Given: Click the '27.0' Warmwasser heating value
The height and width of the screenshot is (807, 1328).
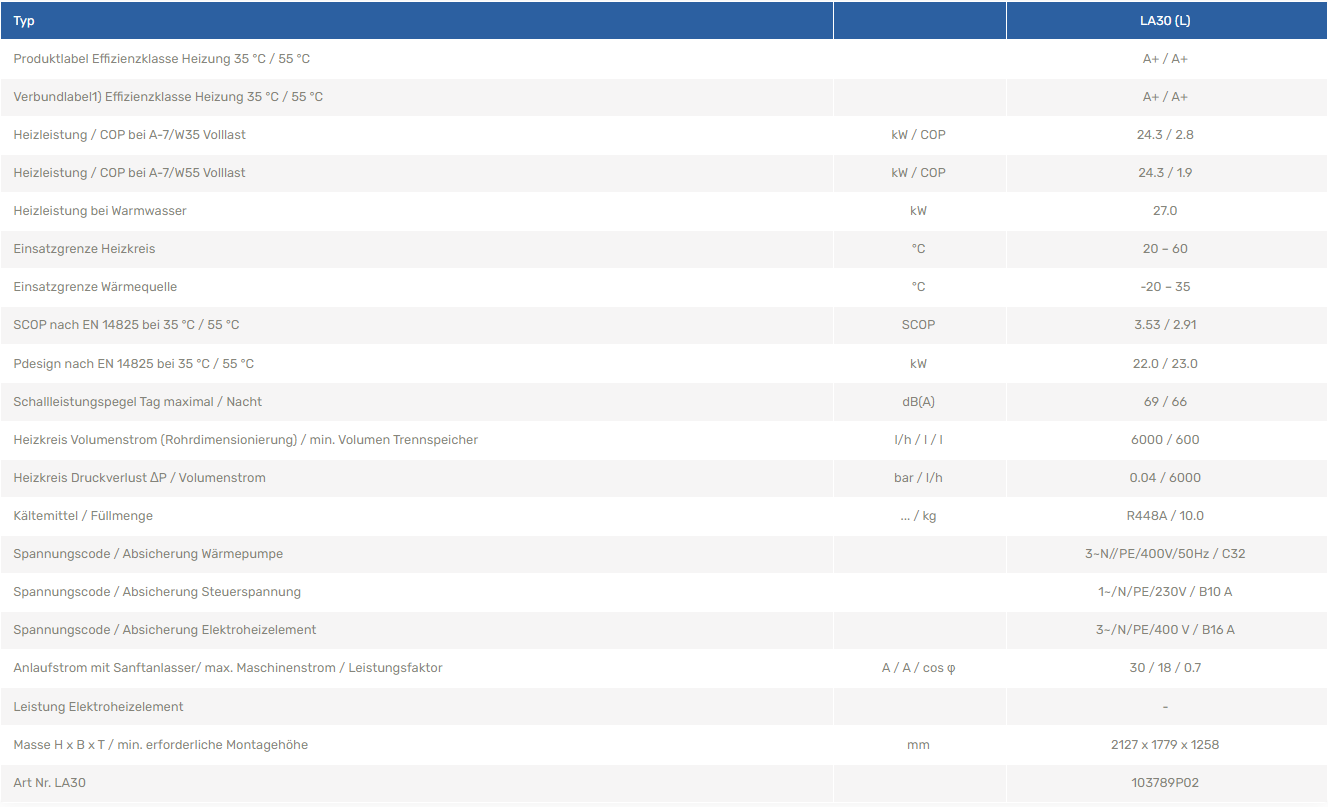Looking at the screenshot, I should (x=1165, y=211).
